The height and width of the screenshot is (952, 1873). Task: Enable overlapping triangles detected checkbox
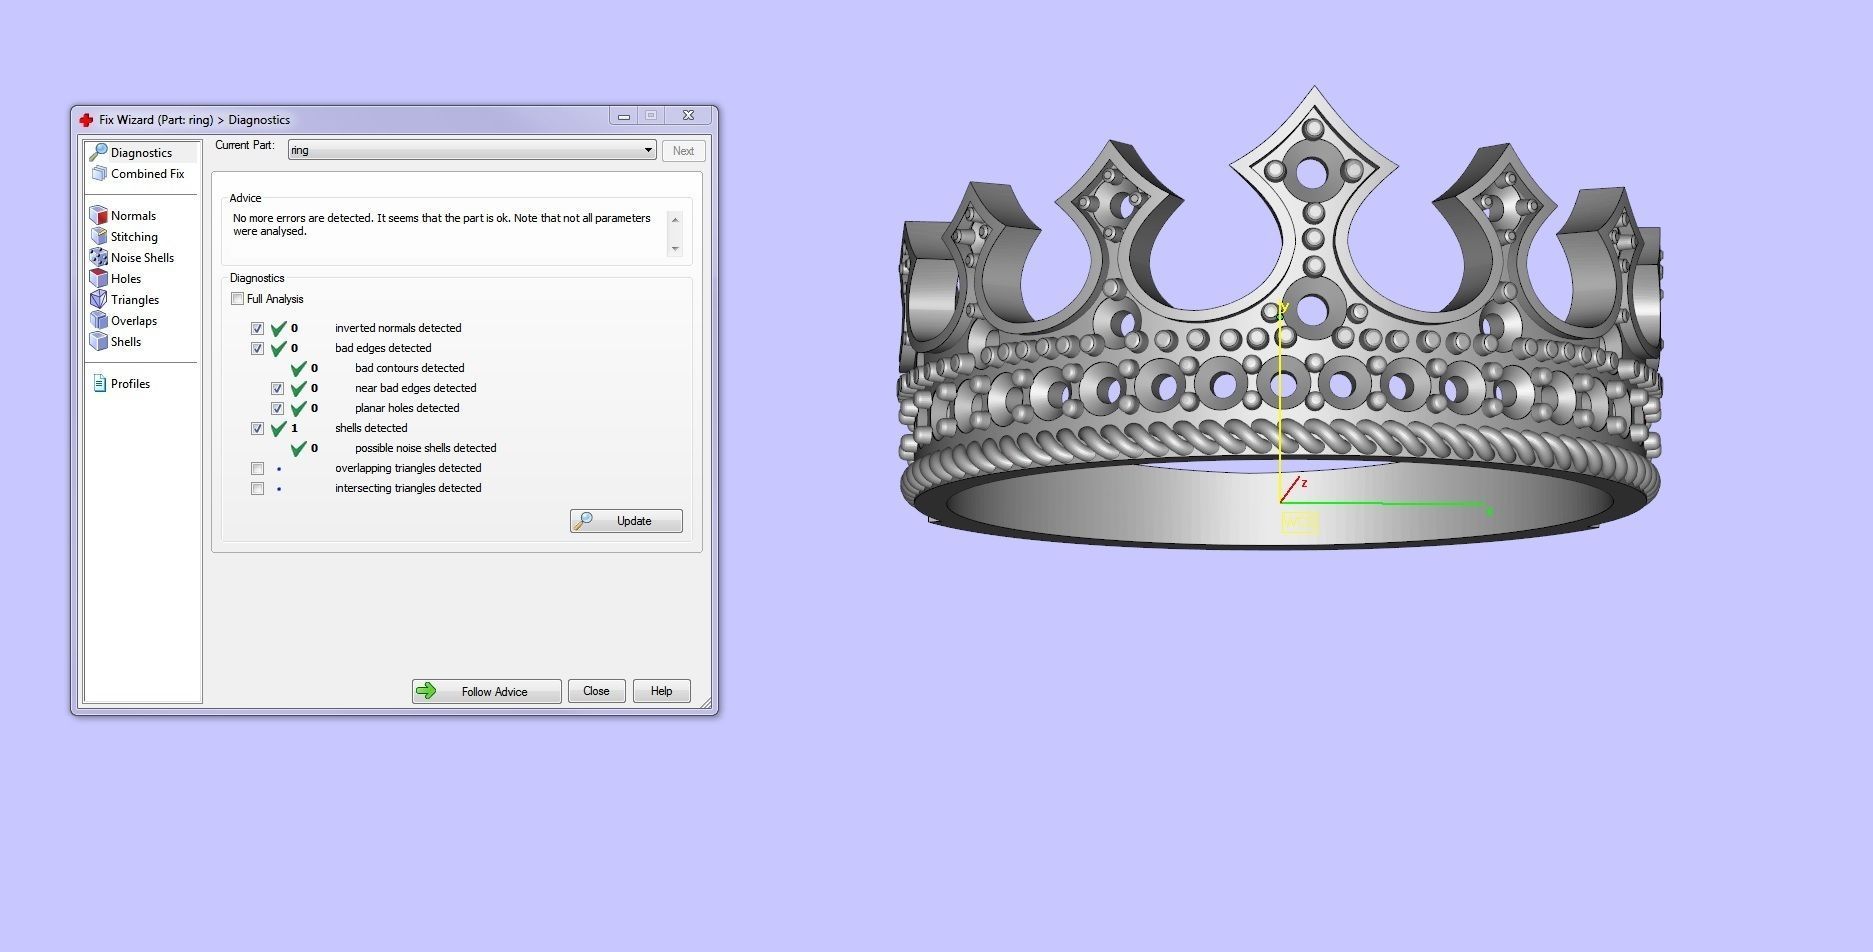pyautogui.click(x=257, y=468)
